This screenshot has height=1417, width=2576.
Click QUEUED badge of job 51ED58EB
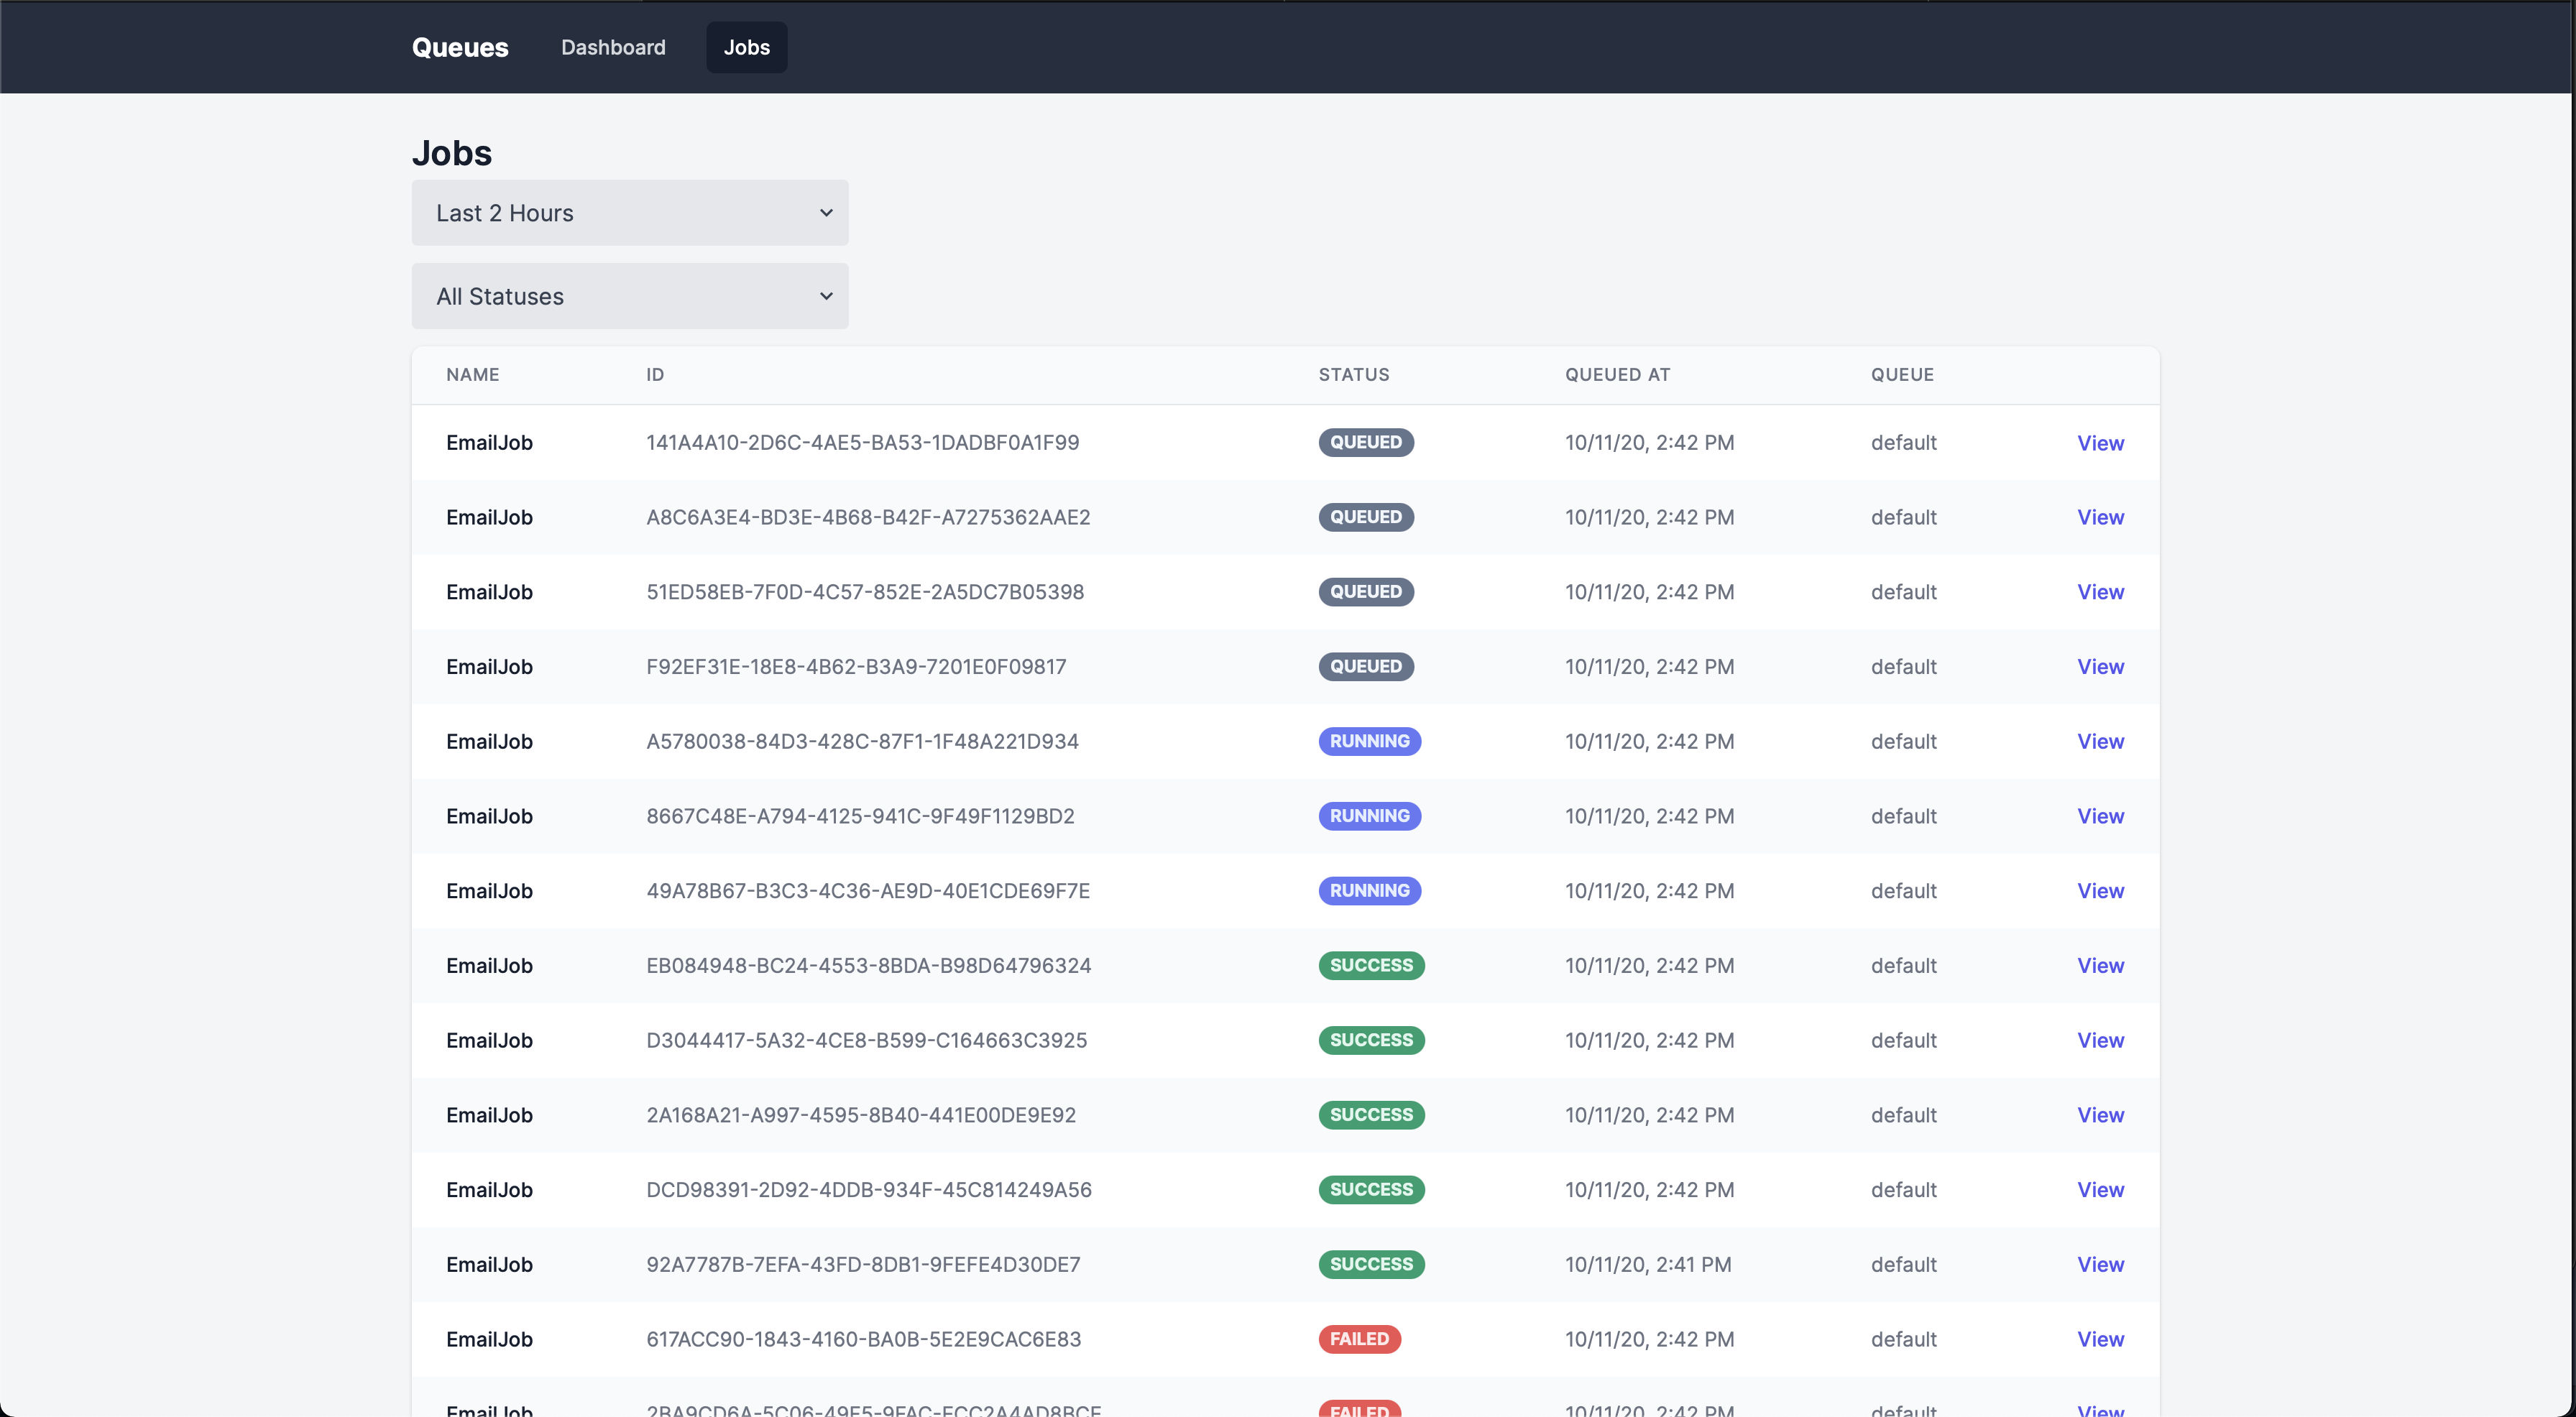pos(1365,592)
